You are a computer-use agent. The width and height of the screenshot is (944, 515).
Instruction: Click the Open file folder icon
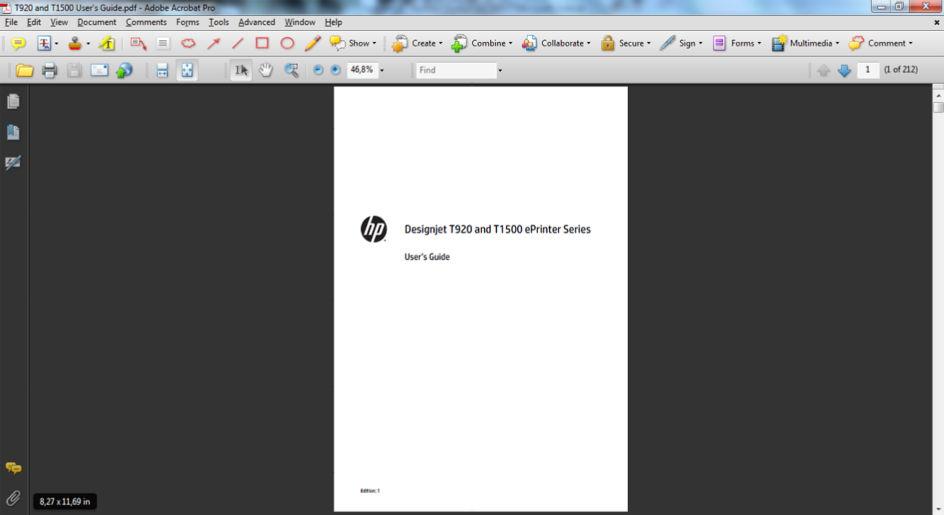pyautogui.click(x=24, y=70)
